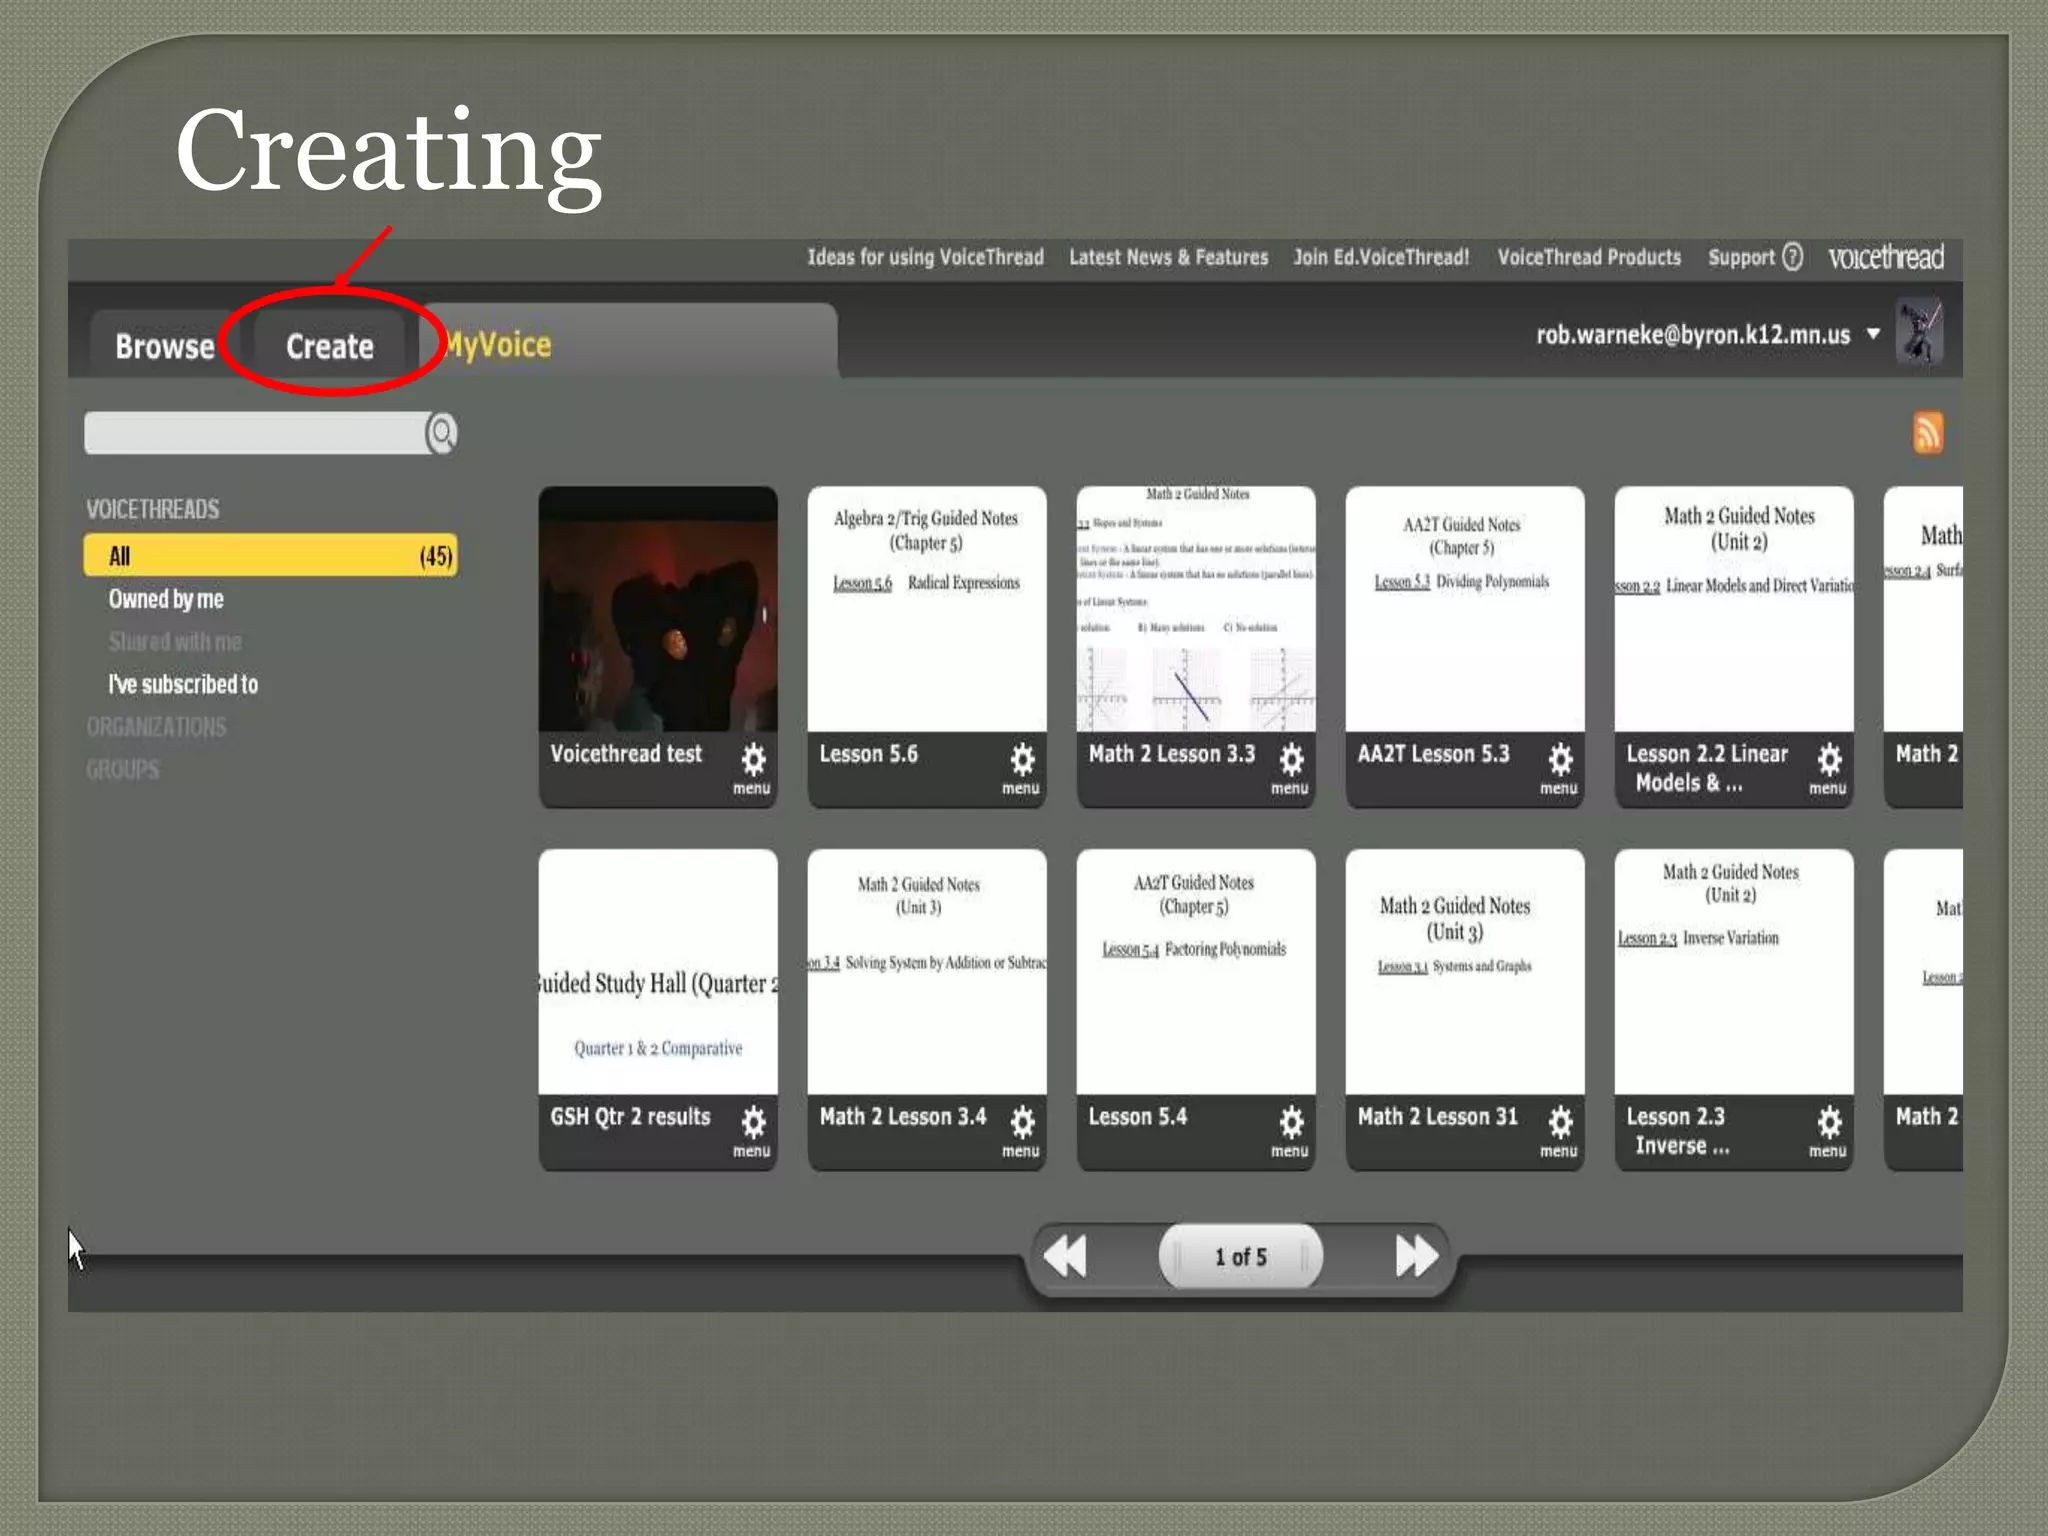Select the All voicethreads filter
Screen dimensions: 2048x1536
(270, 556)
